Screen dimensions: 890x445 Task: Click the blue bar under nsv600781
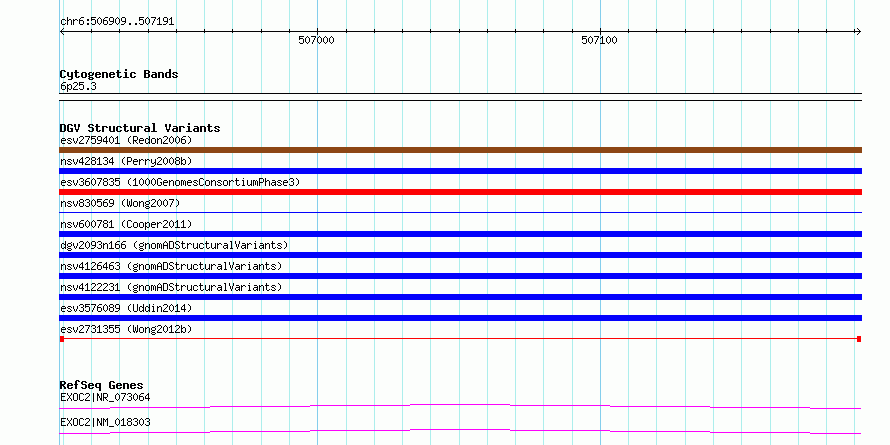460,234
